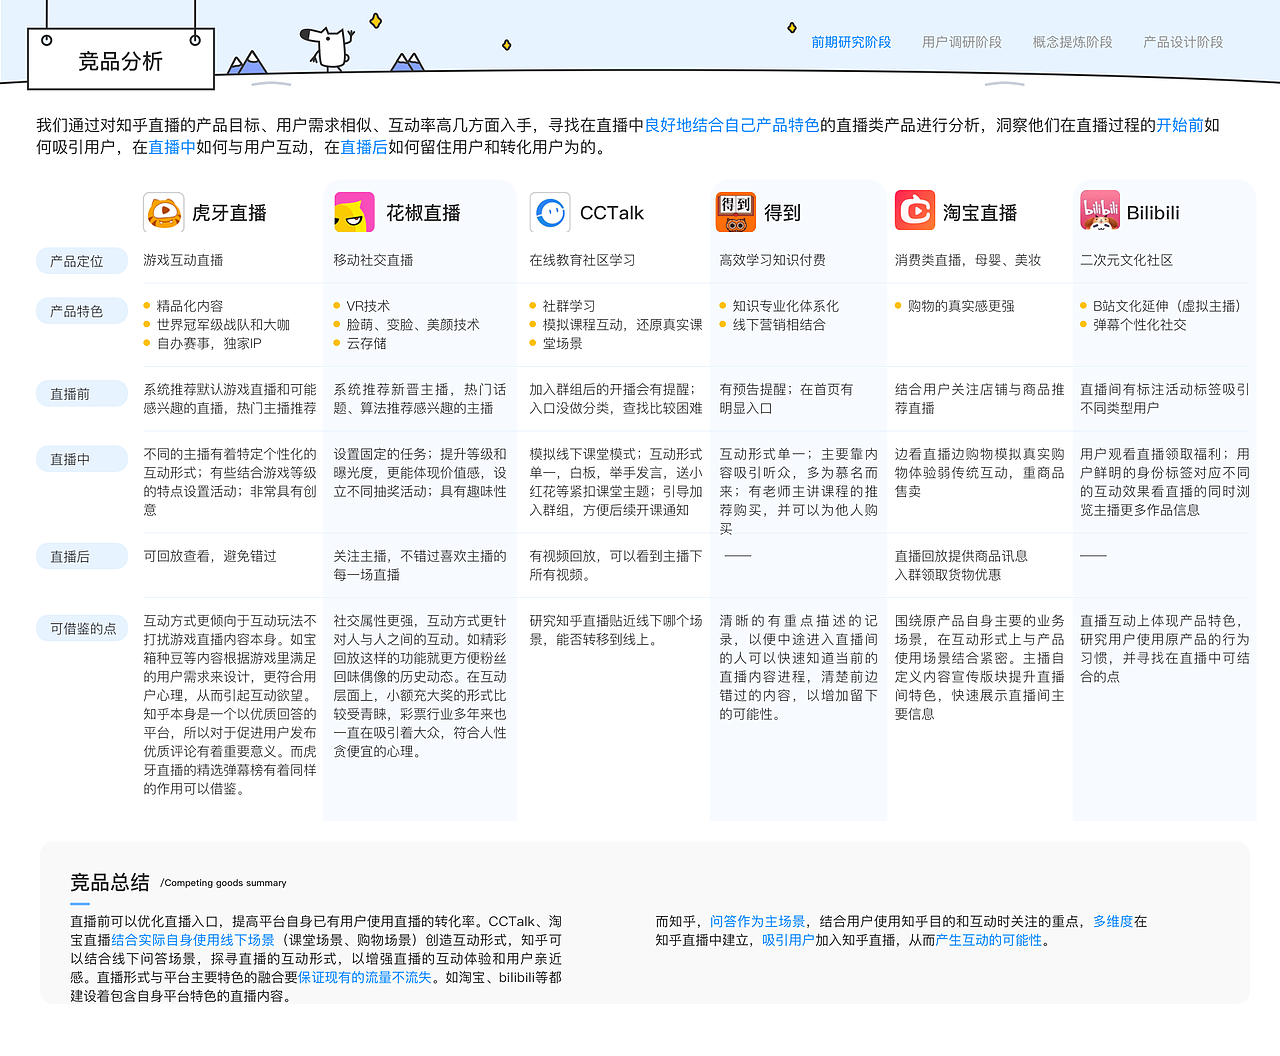Click blue 直播后 link in intro paragraph
Viewport: 1280px width, 1056px height.
(x=364, y=147)
